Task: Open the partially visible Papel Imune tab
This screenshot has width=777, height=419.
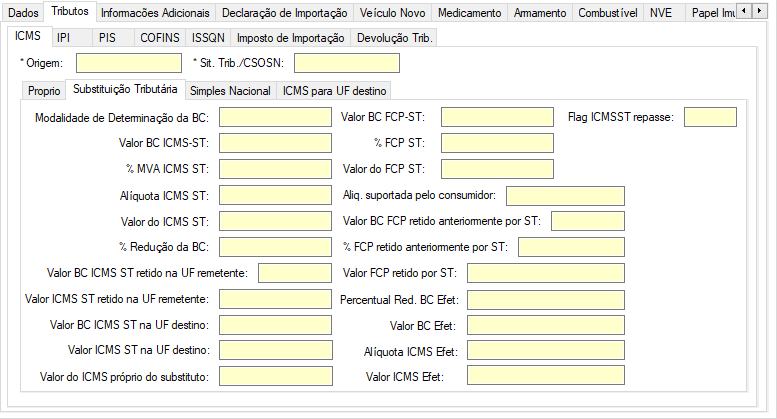Action: click(712, 13)
